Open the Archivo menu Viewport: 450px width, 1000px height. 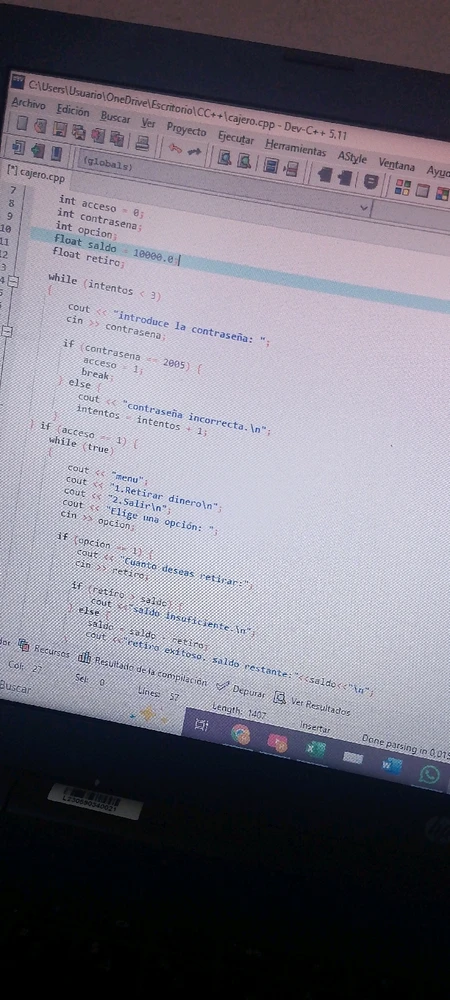(29, 104)
